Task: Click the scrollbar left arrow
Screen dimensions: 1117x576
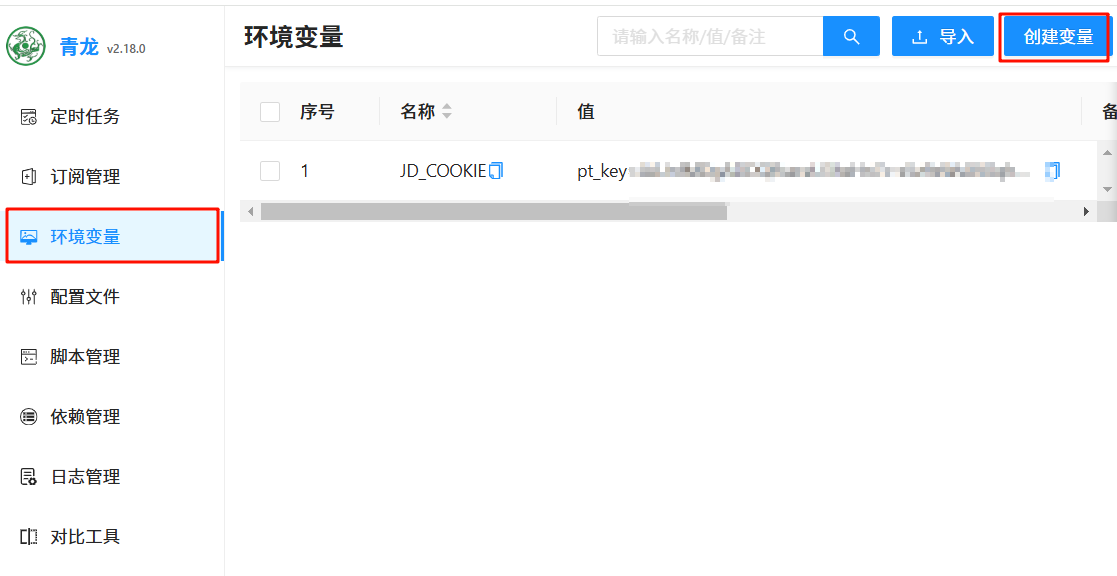Action: 250,211
